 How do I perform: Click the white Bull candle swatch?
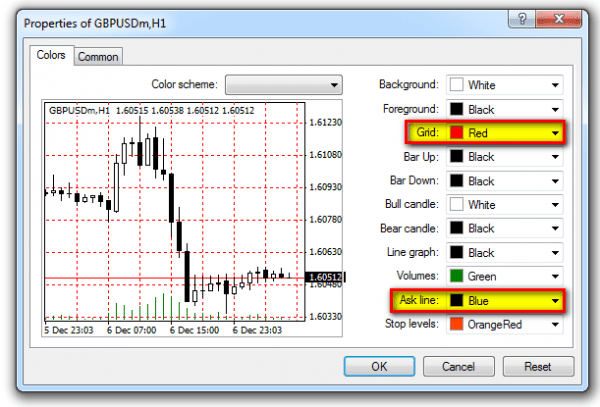(457, 204)
